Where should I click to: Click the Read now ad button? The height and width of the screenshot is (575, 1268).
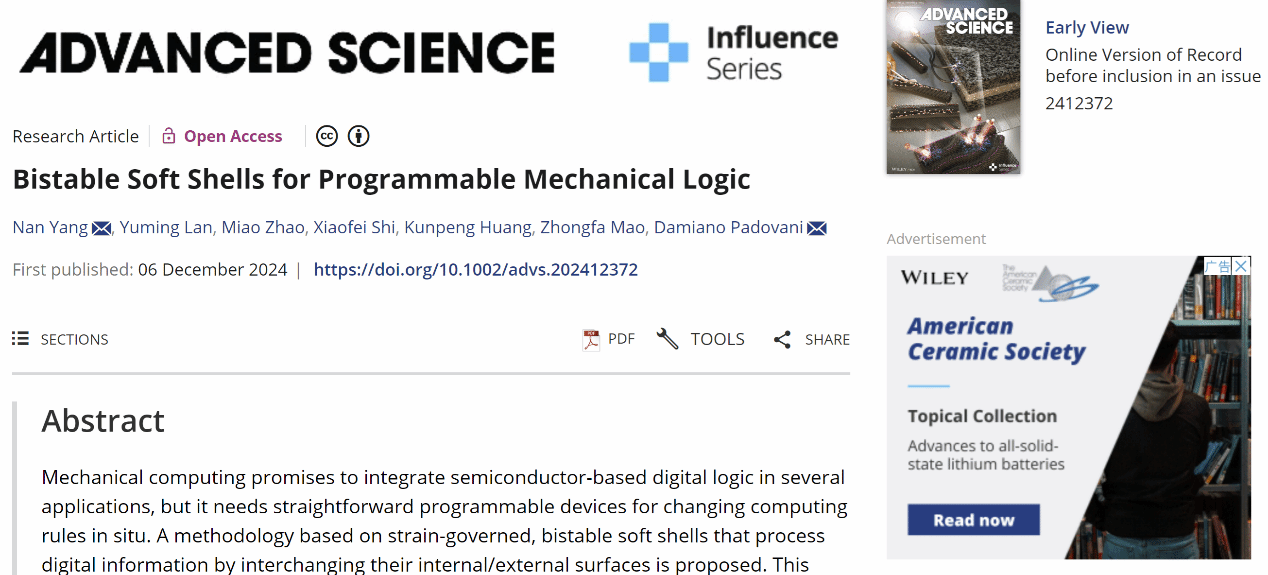click(973, 520)
